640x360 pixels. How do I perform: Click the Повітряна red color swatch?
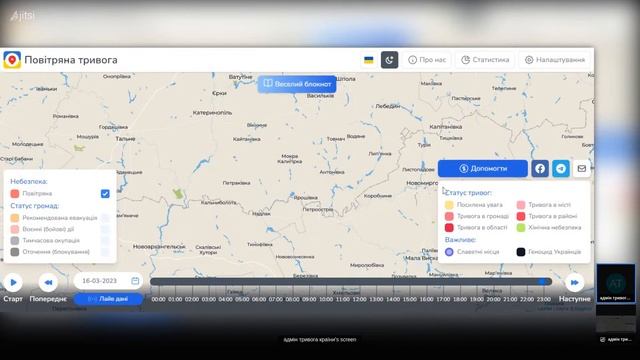click(x=15, y=193)
